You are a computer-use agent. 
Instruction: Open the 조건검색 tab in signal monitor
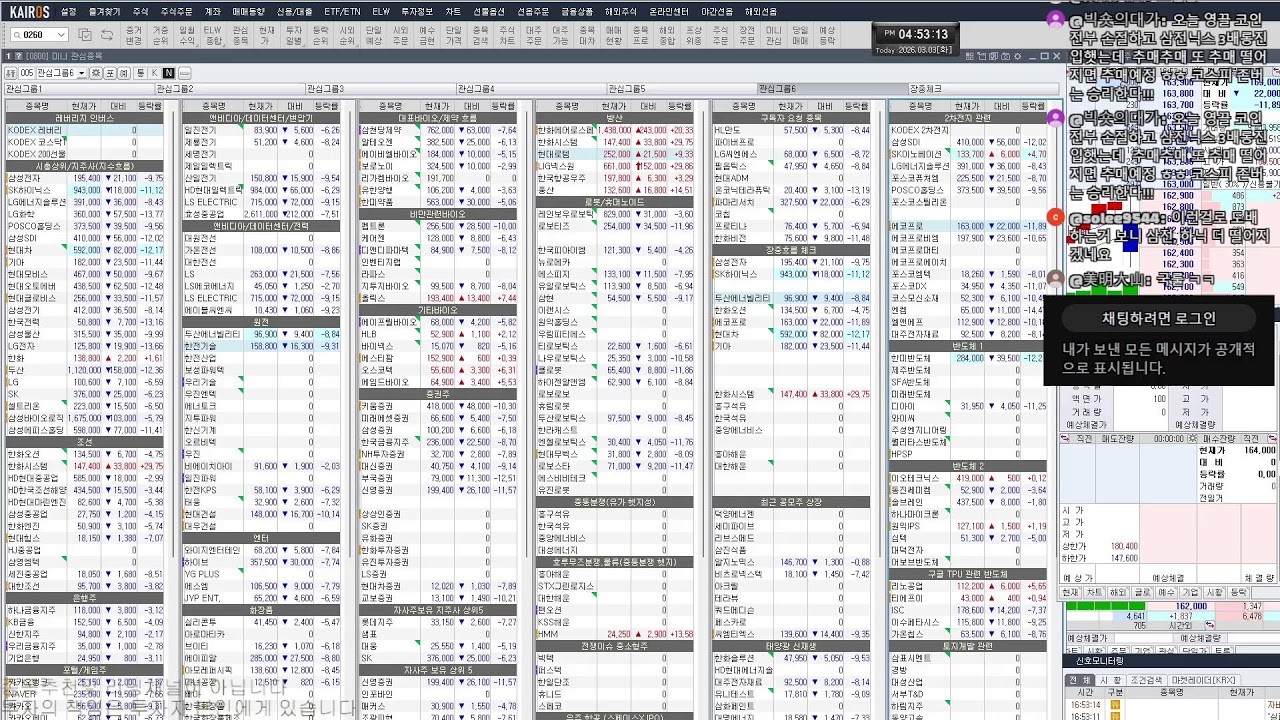[1147, 680]
